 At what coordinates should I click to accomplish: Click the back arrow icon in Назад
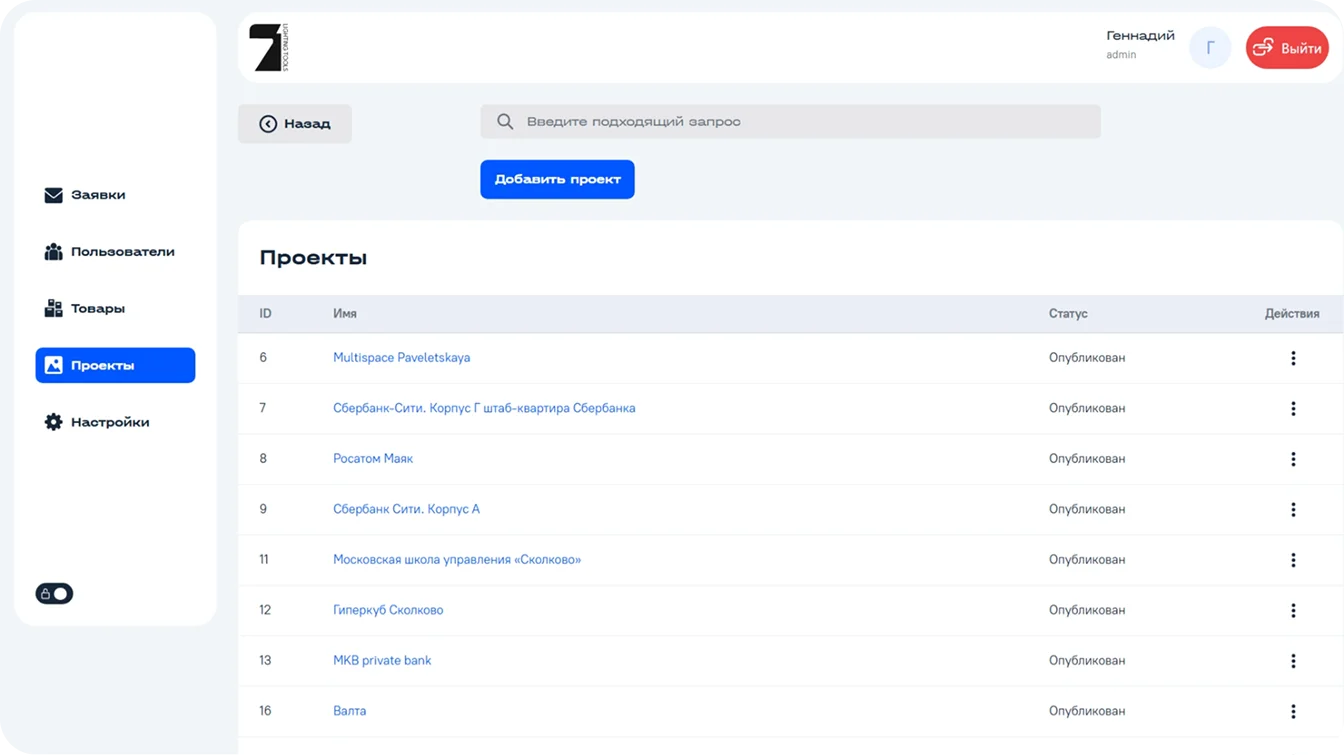[268, 124]
